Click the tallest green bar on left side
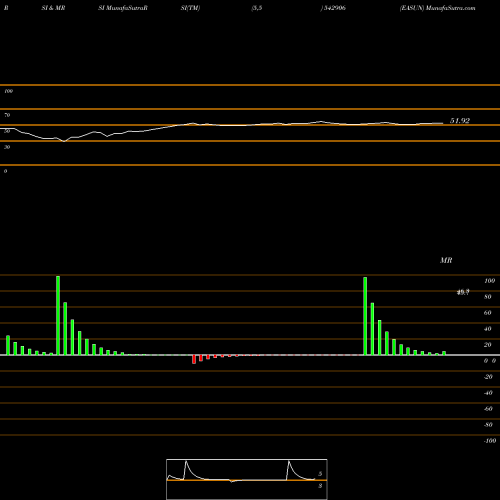 tap(58, 315)
